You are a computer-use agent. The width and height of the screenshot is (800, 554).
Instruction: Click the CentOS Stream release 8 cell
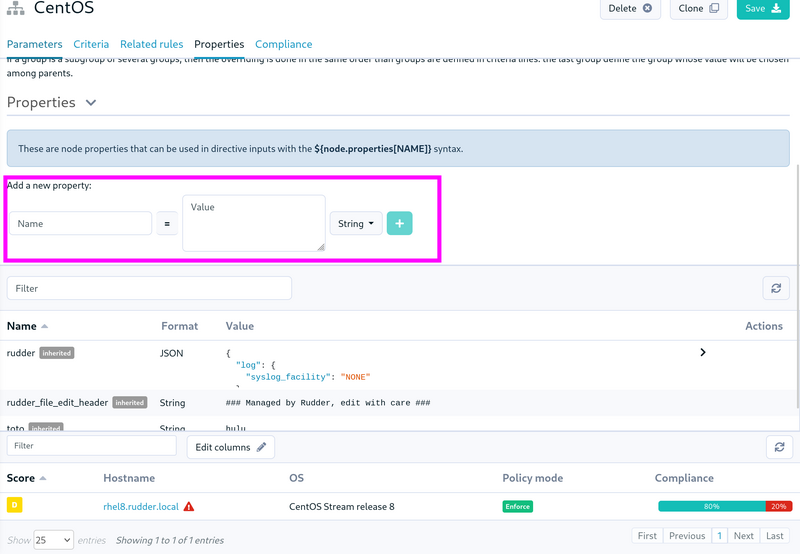pos(341,507)
